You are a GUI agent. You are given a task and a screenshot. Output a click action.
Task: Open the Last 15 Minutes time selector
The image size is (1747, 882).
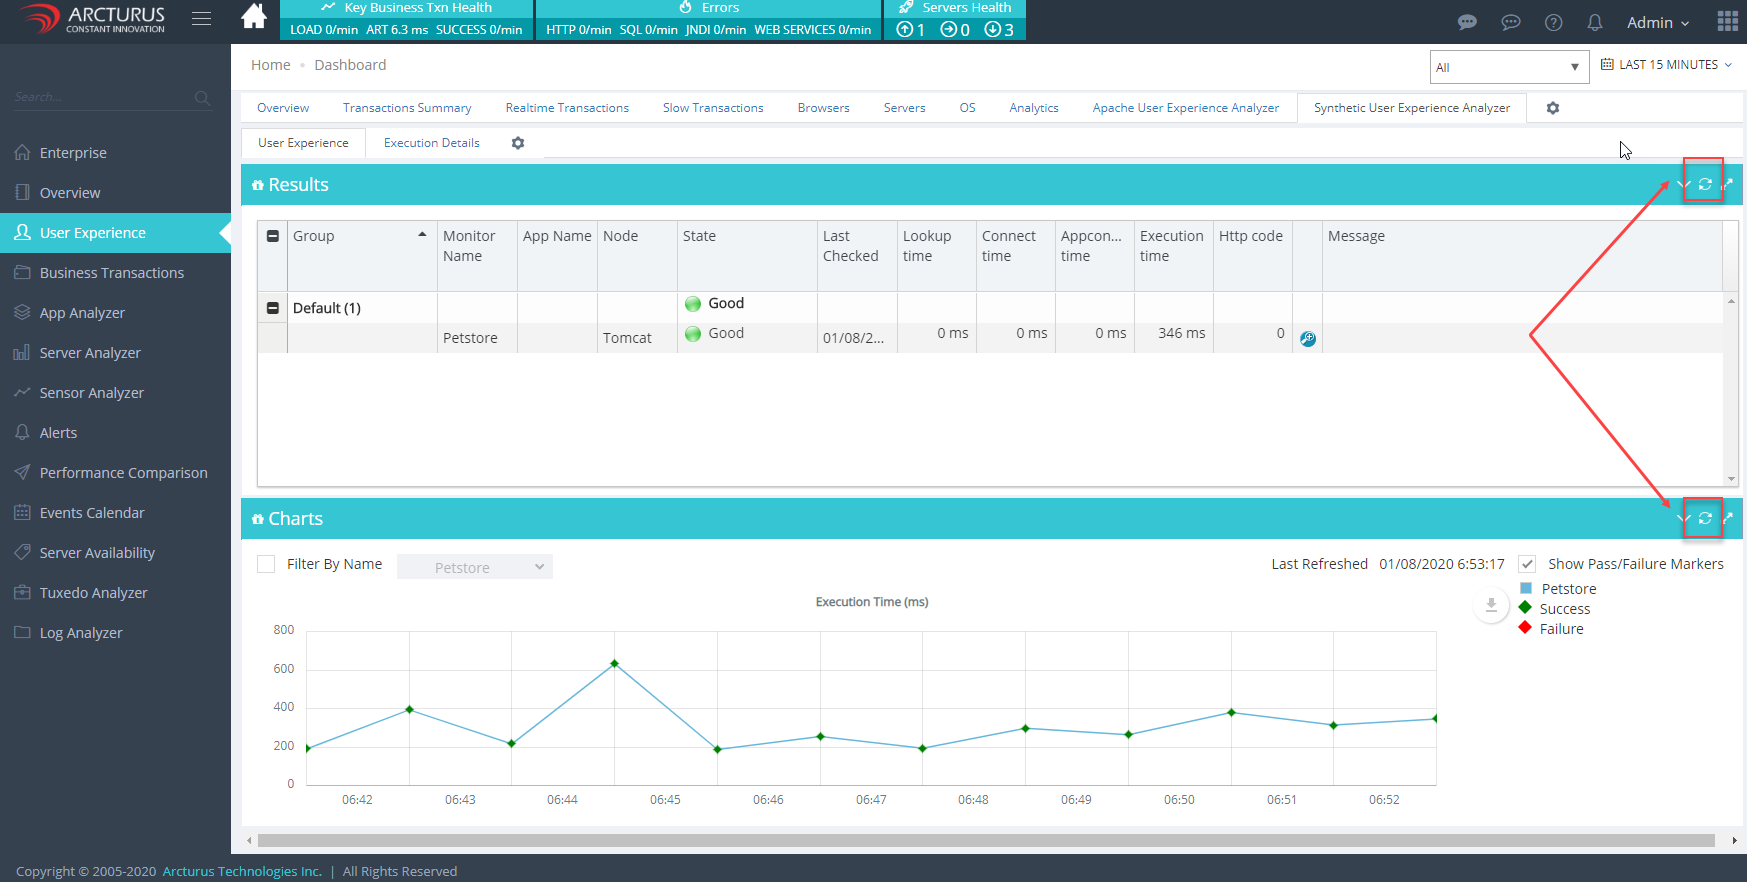(1667, 65)
